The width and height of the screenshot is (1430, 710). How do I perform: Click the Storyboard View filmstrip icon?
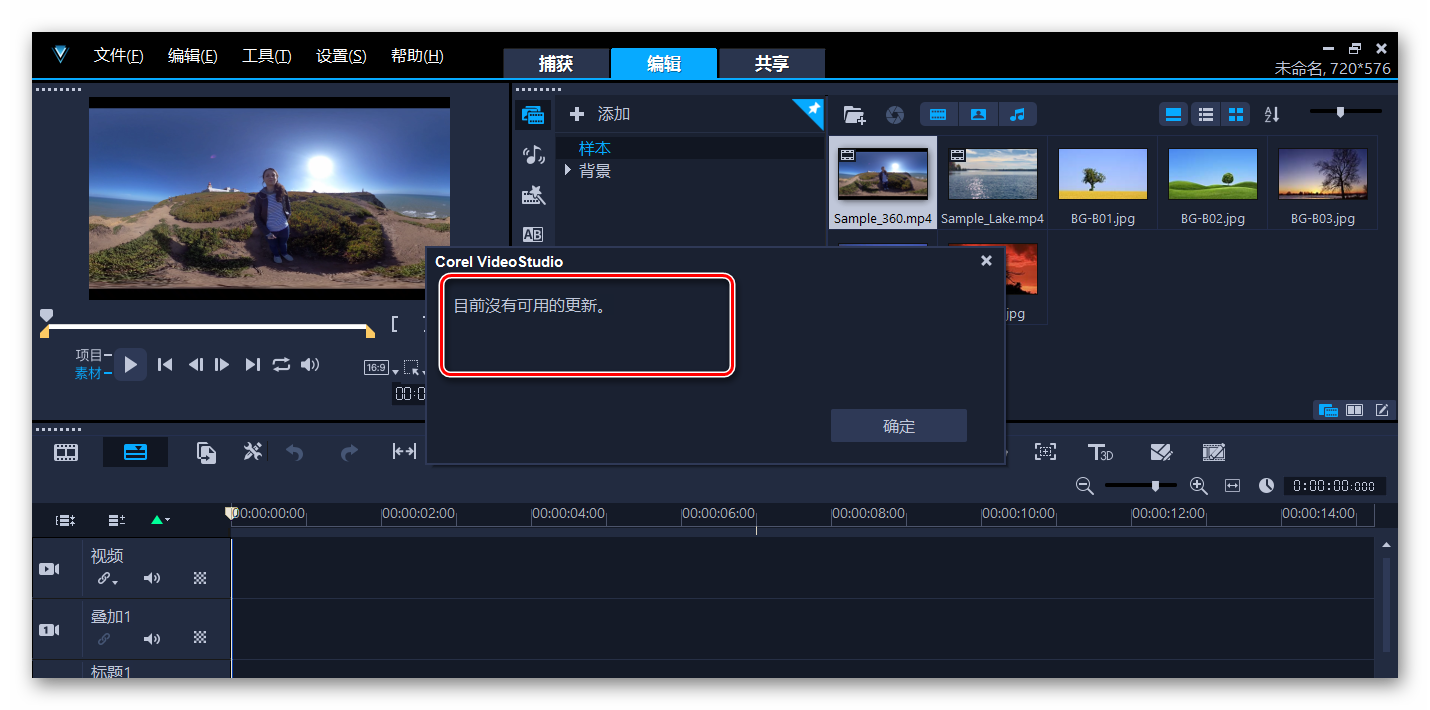(66, 452)
